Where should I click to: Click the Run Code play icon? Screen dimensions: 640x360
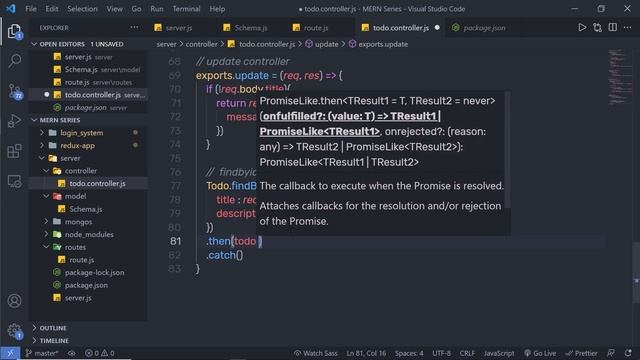click(x=582, y=27)
